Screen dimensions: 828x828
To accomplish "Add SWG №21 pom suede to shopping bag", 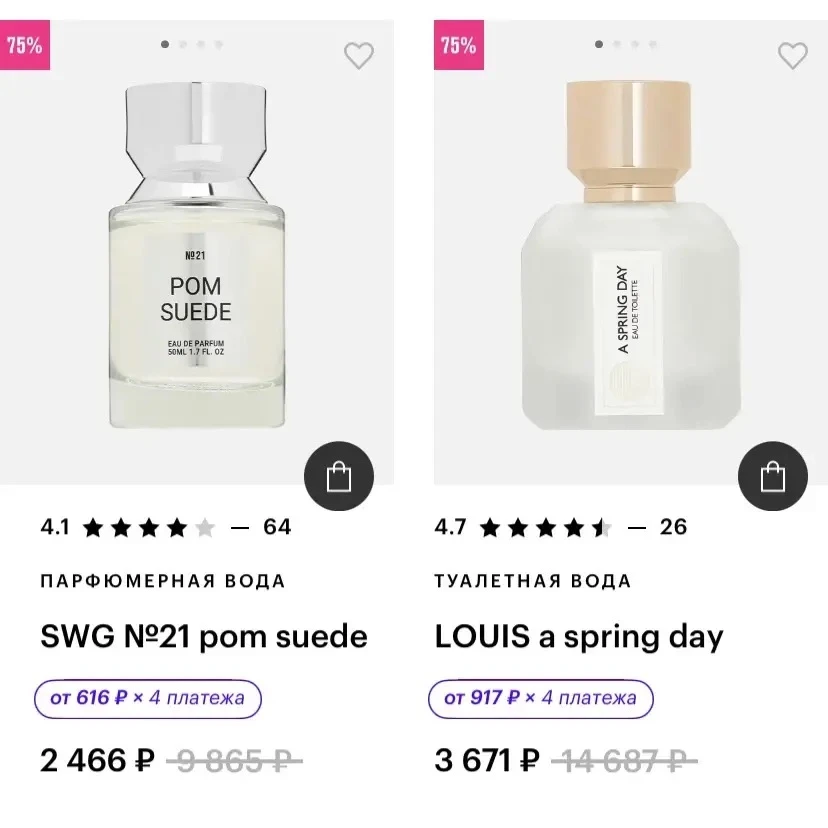I will (339, 476).
